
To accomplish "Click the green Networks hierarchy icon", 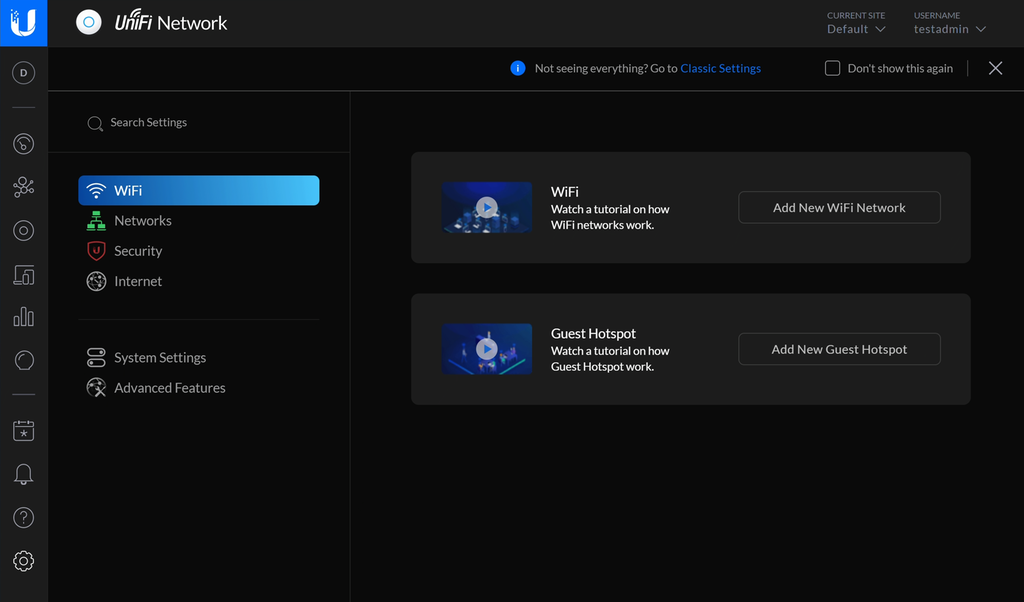I will click(x=96, y=221).
